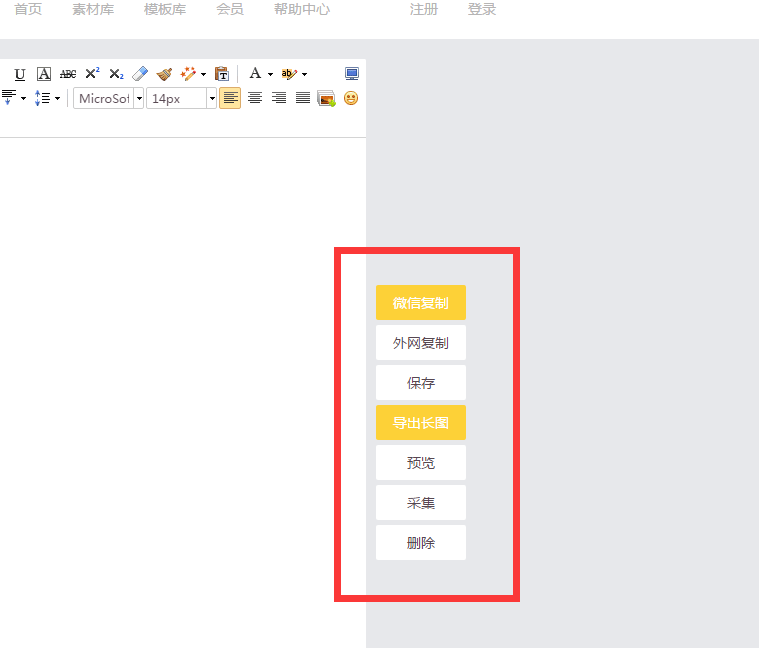Image resolution: width=759 pixels, height=648 pixels.
Task: Click the paste as plain text icon
Action: pyautogui.click(x=222, y=74)
